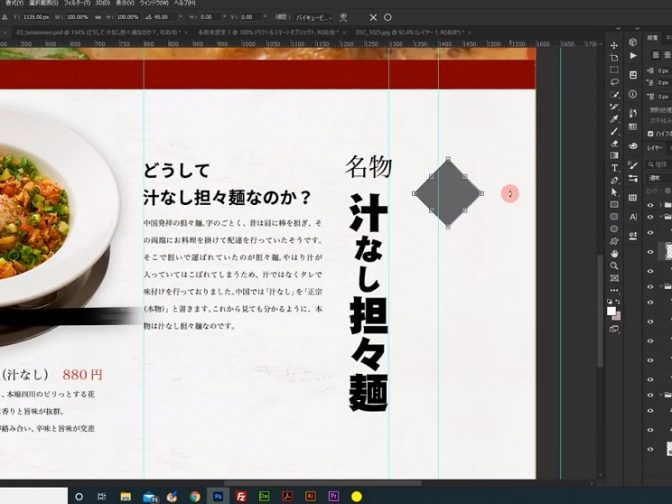
Task: Click the W 100.00% width field
Action: click(78, 17)
